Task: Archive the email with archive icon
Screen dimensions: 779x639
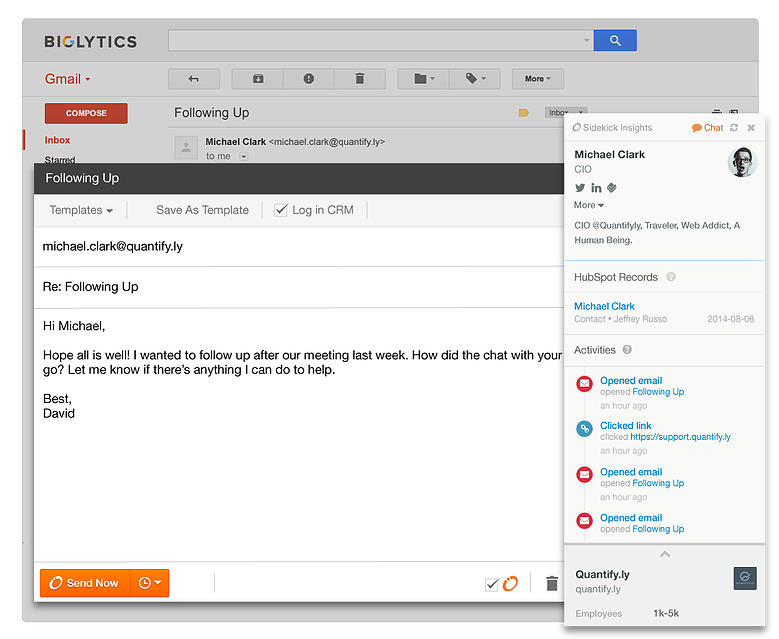Action: (258, 79)
